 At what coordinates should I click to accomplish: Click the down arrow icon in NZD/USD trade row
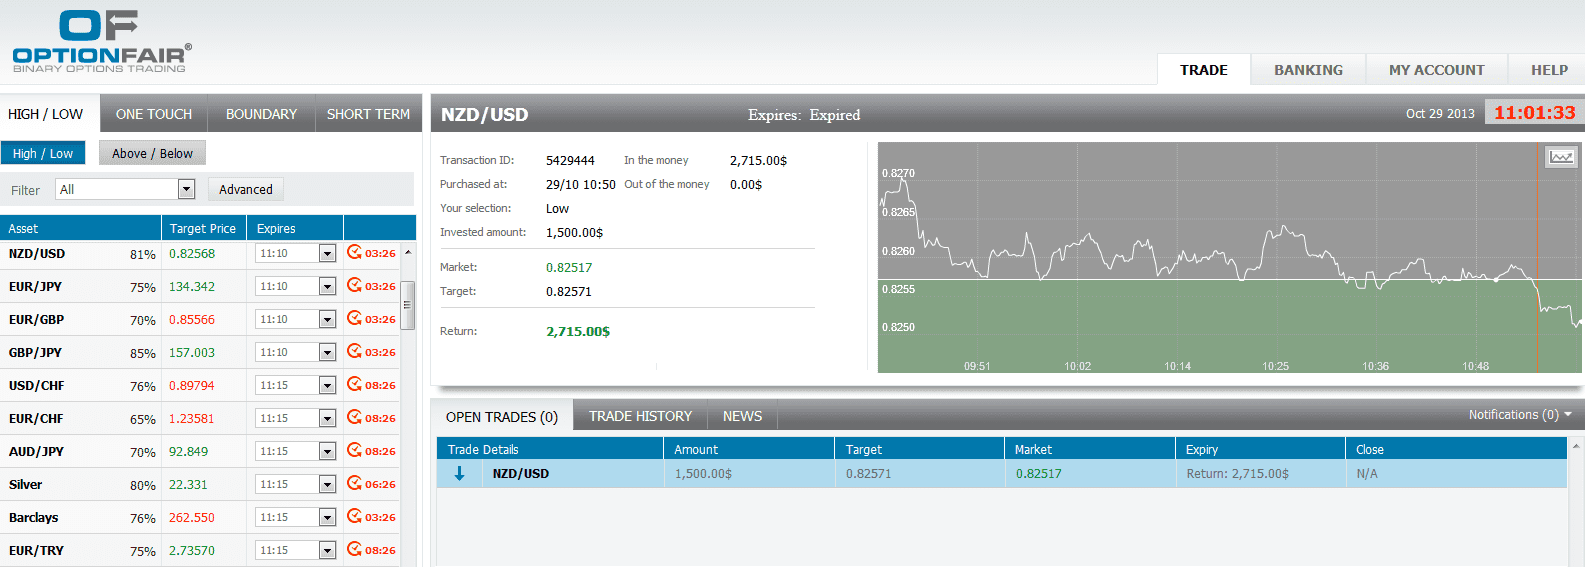[x=459, y=473]
